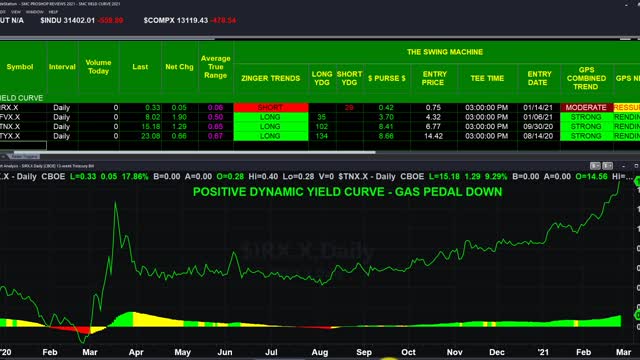Click the LONG YDG column header

pyautogui.click(x=322, y=78)
